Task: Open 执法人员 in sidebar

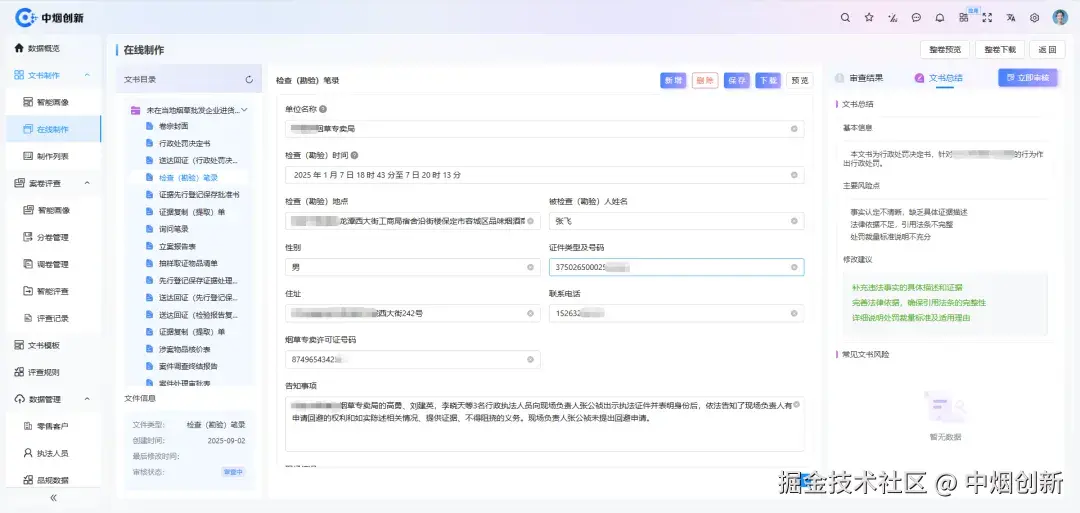Action: pyautogui.click(x=54, y=453)
